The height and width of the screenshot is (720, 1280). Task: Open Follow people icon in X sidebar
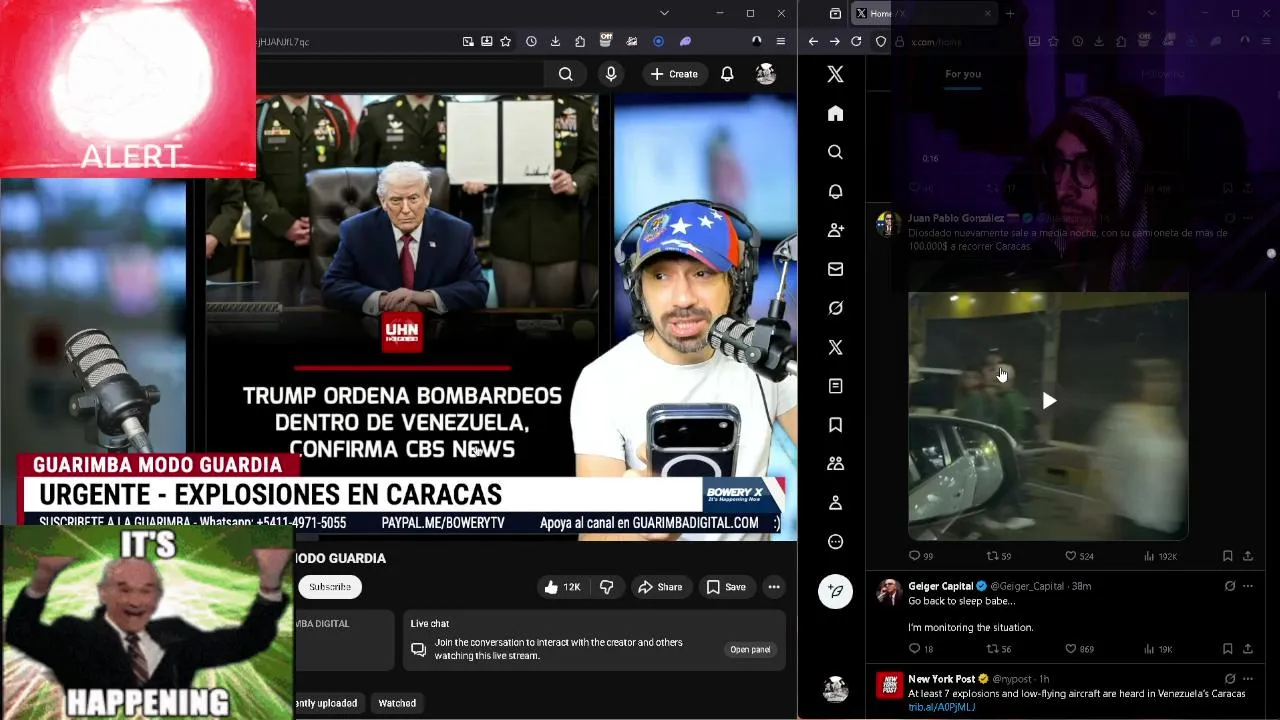point(835,230)
